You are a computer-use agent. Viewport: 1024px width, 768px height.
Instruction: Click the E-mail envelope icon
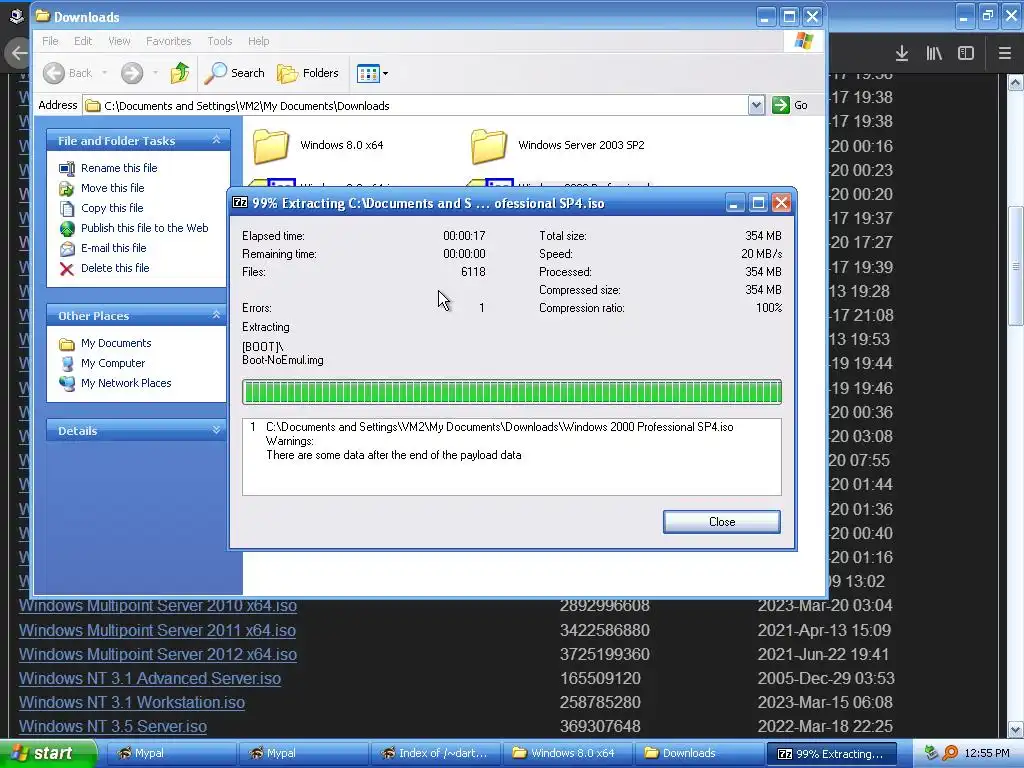coord(67,249)
